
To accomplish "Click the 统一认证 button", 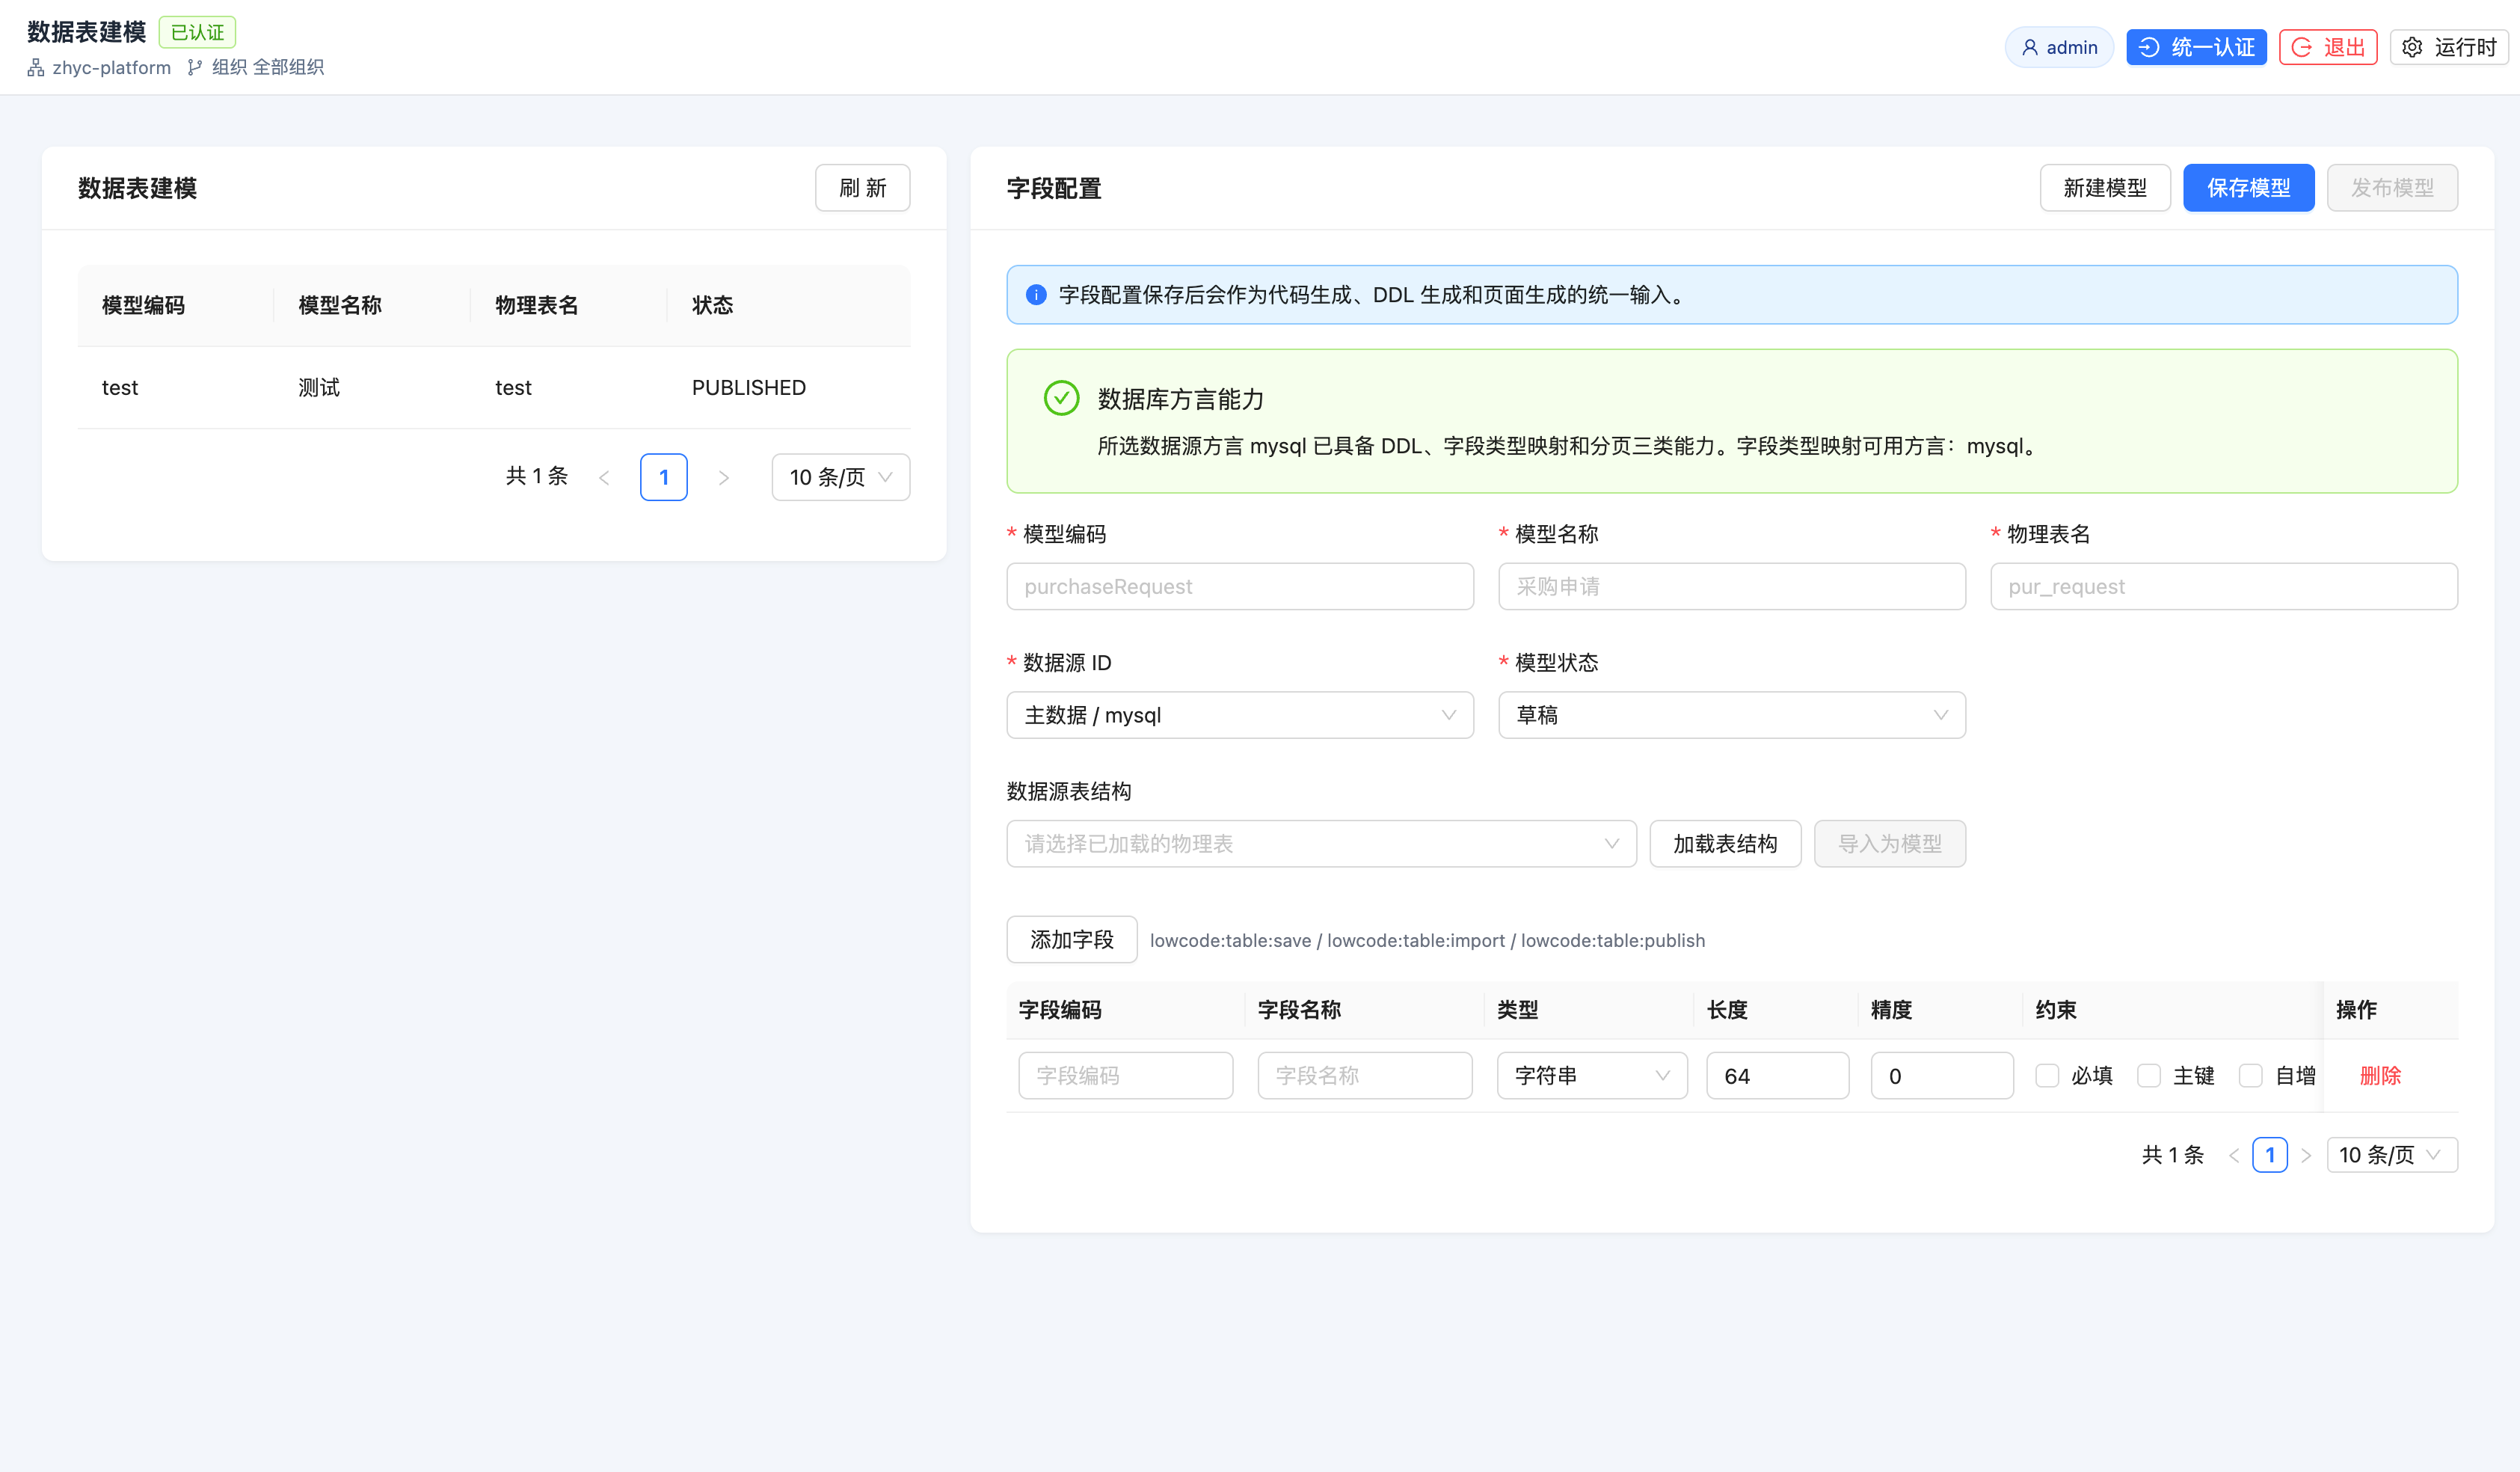I will point(2196,47).
